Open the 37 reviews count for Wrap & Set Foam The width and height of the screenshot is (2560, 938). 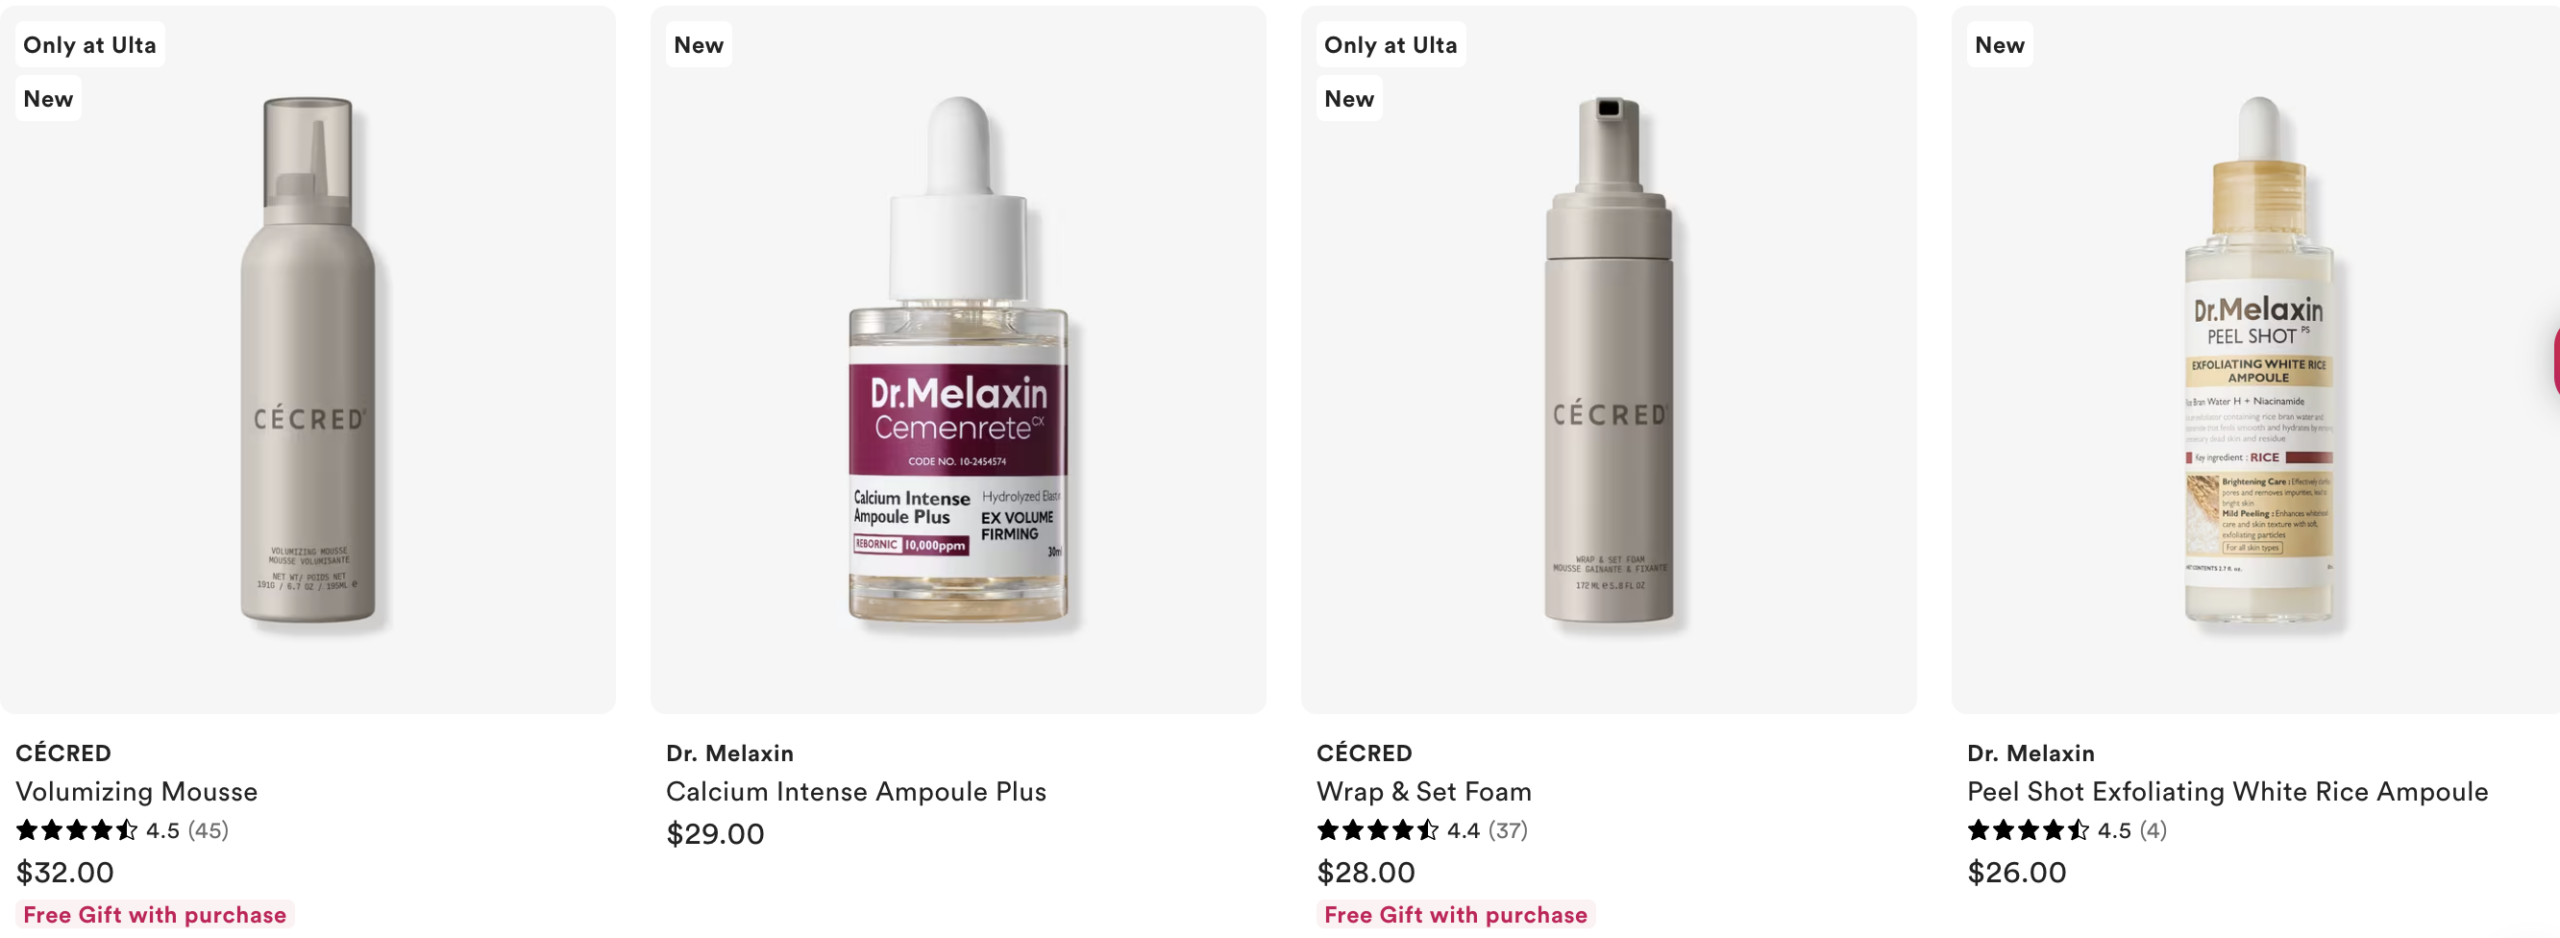pyautogui.click(x=1508, y=830)
